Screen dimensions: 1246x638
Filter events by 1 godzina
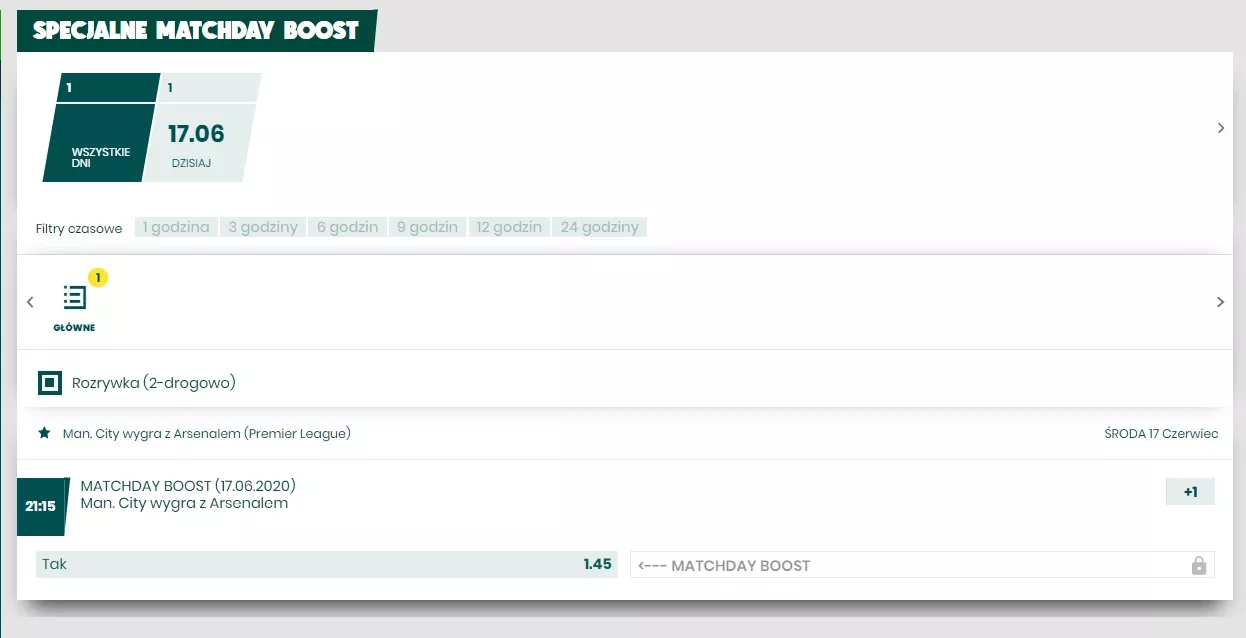point(176,227)
